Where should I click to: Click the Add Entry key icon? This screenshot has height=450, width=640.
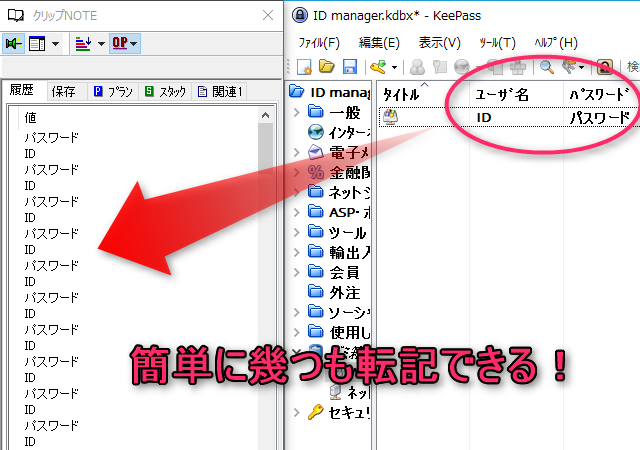(x=378, y=67)
